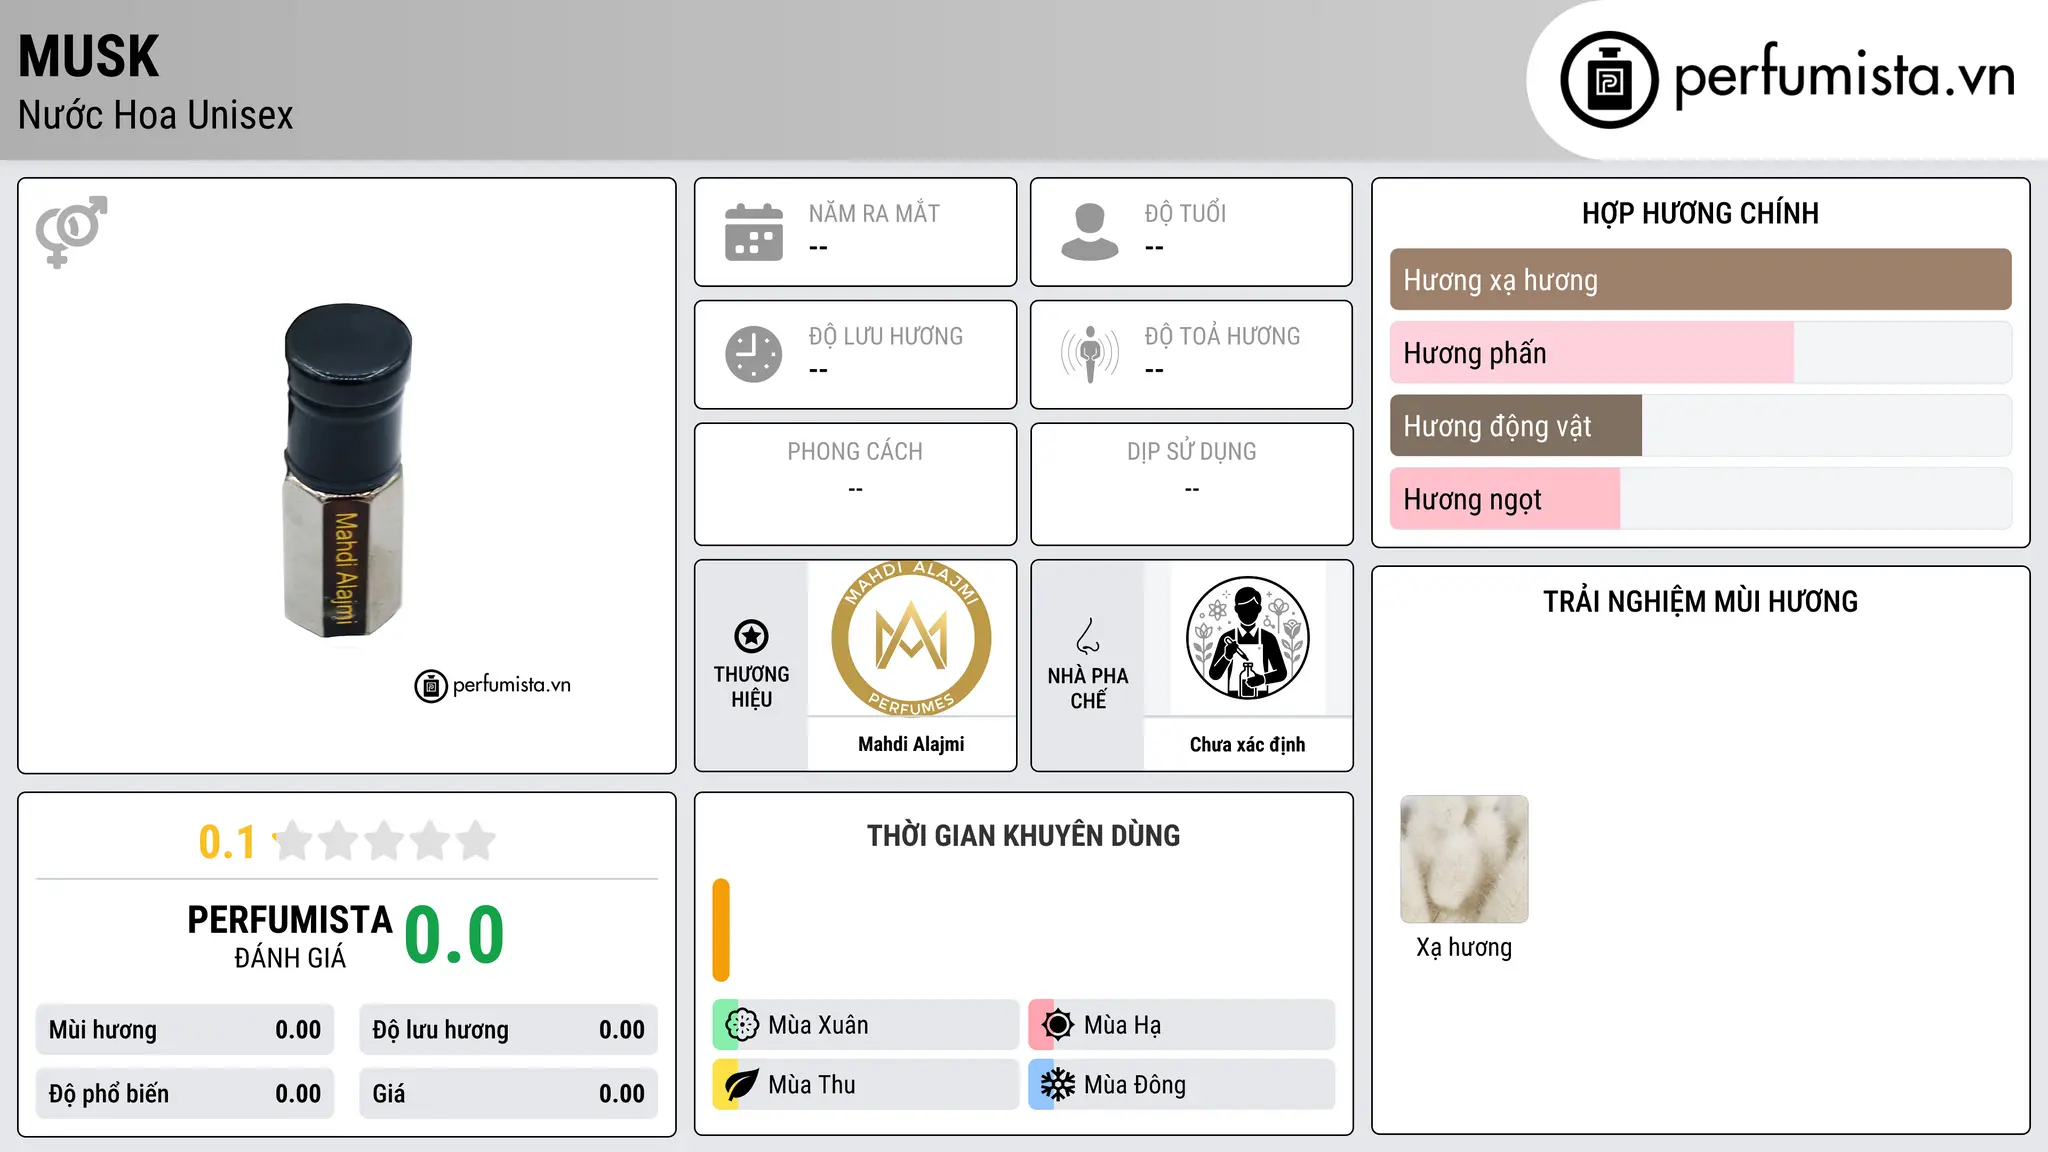Click the person icon for Độ Tuổi
Screen dimensions: 2048x1152
click(x=1090, y=232)
